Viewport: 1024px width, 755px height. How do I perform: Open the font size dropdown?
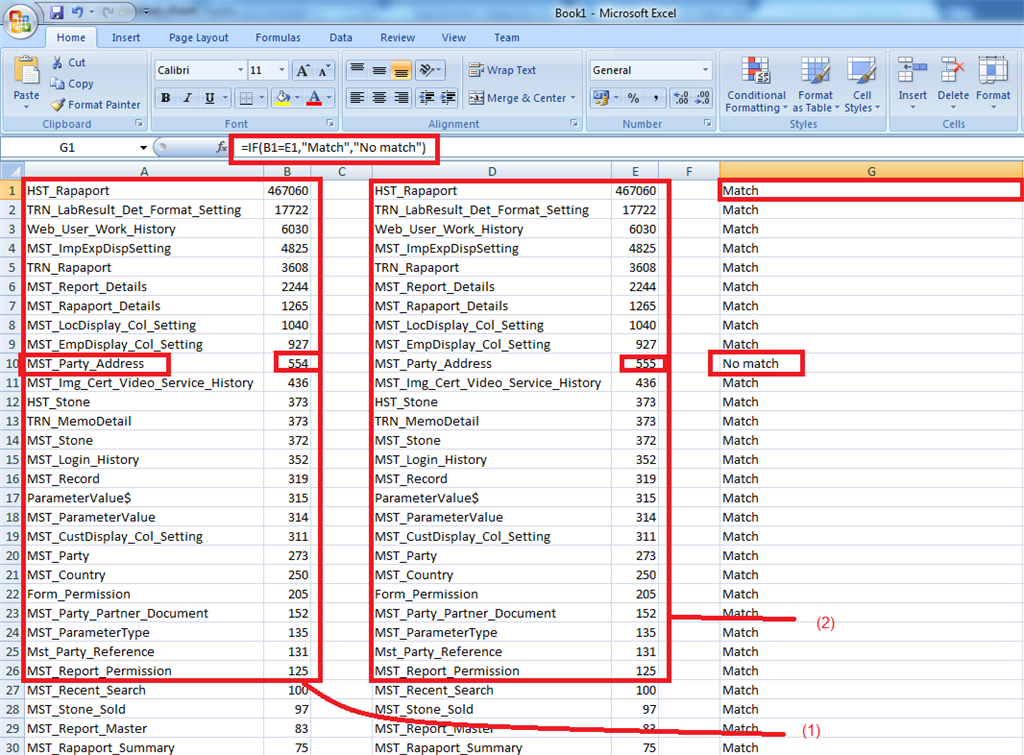tap(282, 70)
